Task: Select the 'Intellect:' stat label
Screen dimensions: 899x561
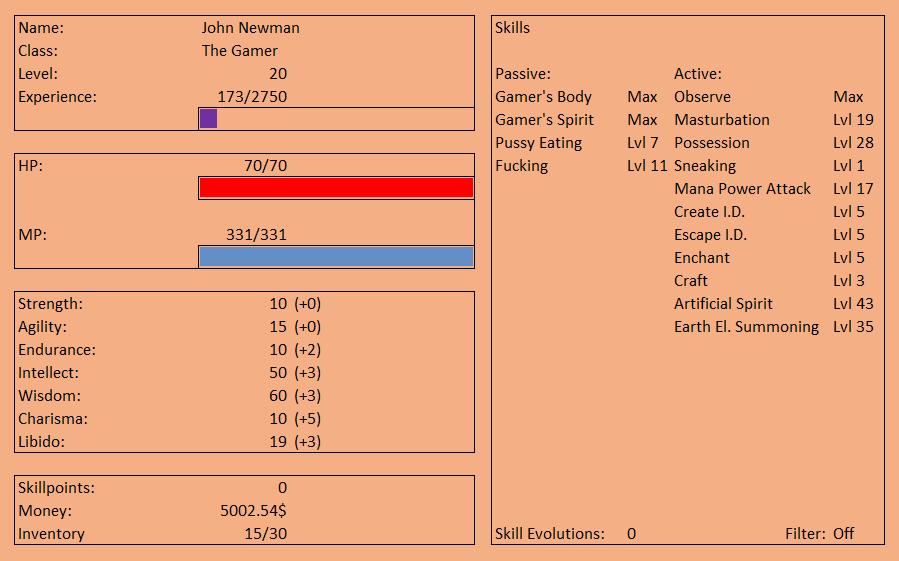Action: 48,372
